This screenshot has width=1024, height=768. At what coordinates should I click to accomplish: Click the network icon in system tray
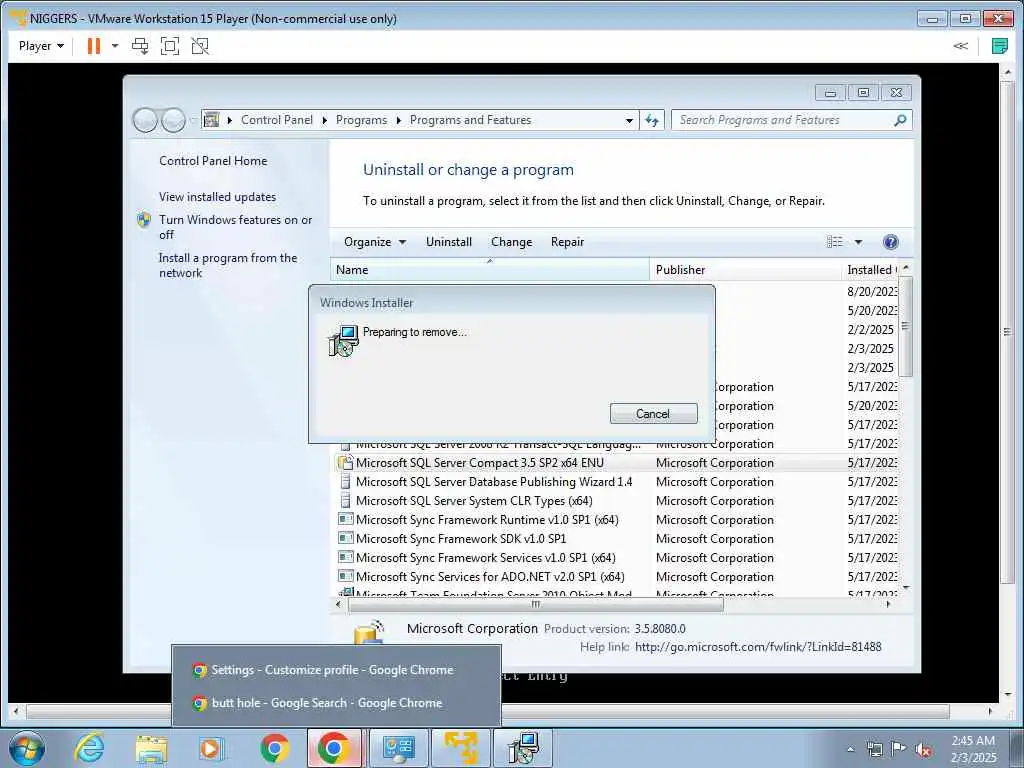874,749
